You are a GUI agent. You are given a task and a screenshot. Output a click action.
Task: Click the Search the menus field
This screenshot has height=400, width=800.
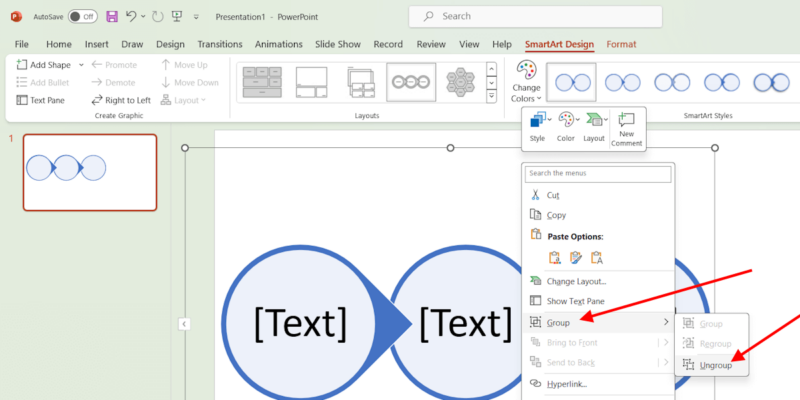pyautogui.click(x=598, y=173)
